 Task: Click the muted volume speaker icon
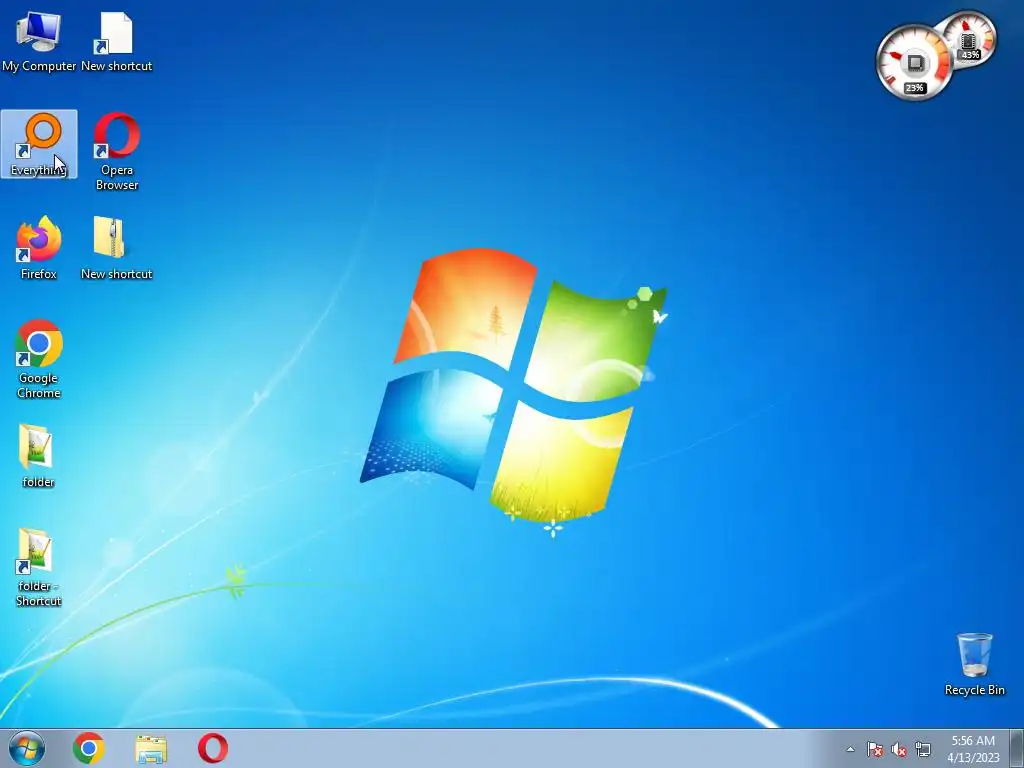pos(899,749)
